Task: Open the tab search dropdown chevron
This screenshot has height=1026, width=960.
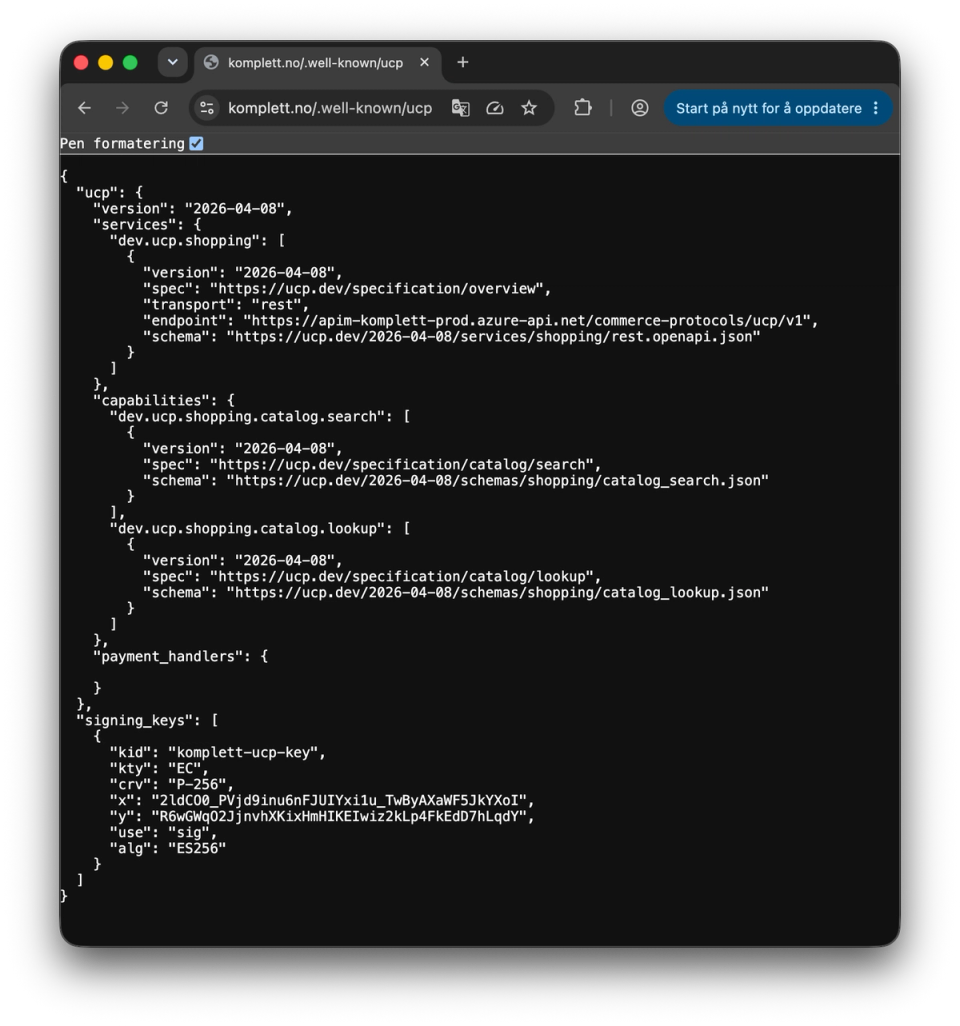Action: [x=173, y=62]
